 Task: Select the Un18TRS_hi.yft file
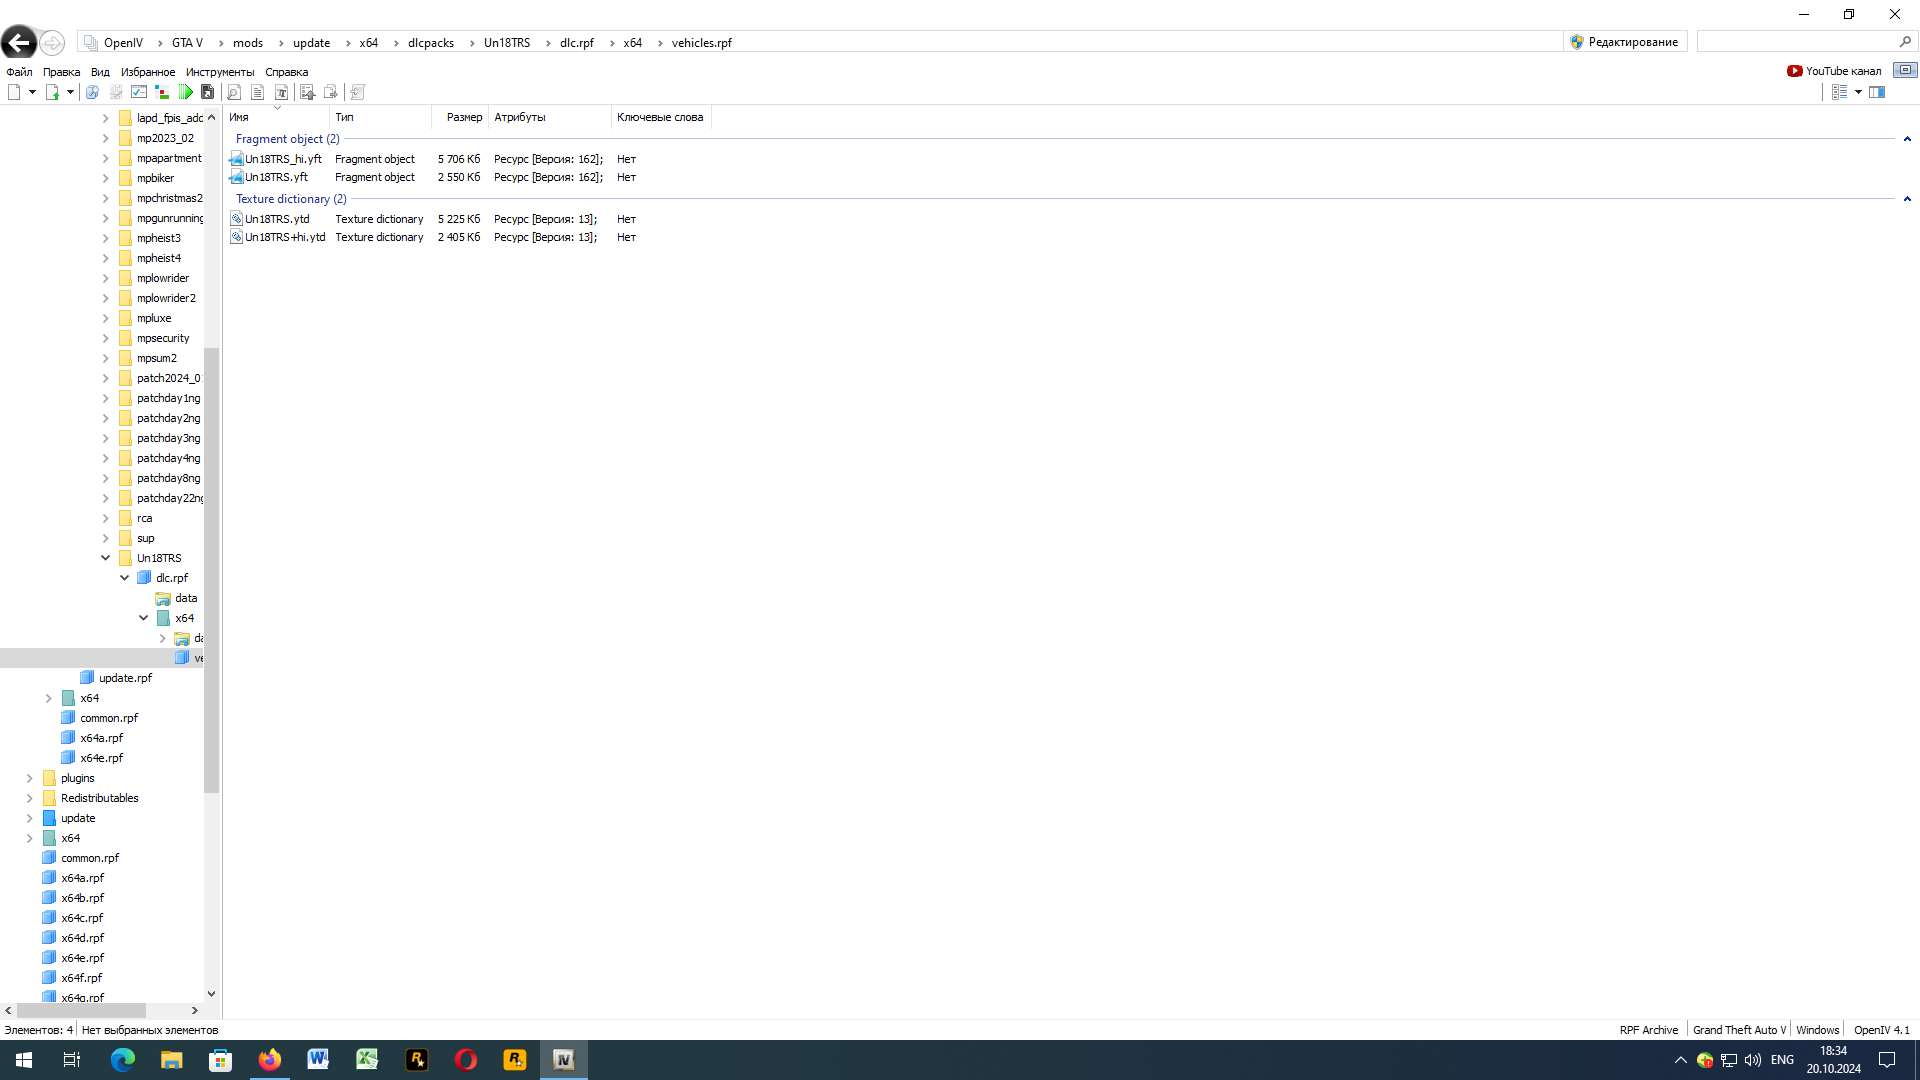[283, 159]
